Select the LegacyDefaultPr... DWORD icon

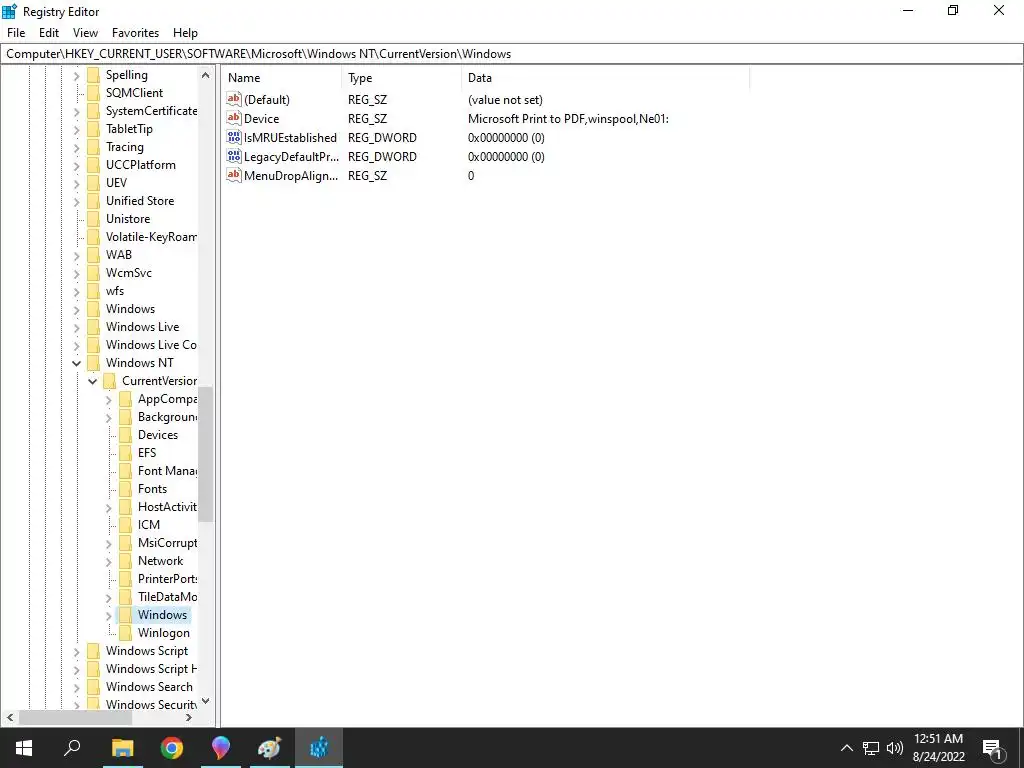click(x=234, y=156)
